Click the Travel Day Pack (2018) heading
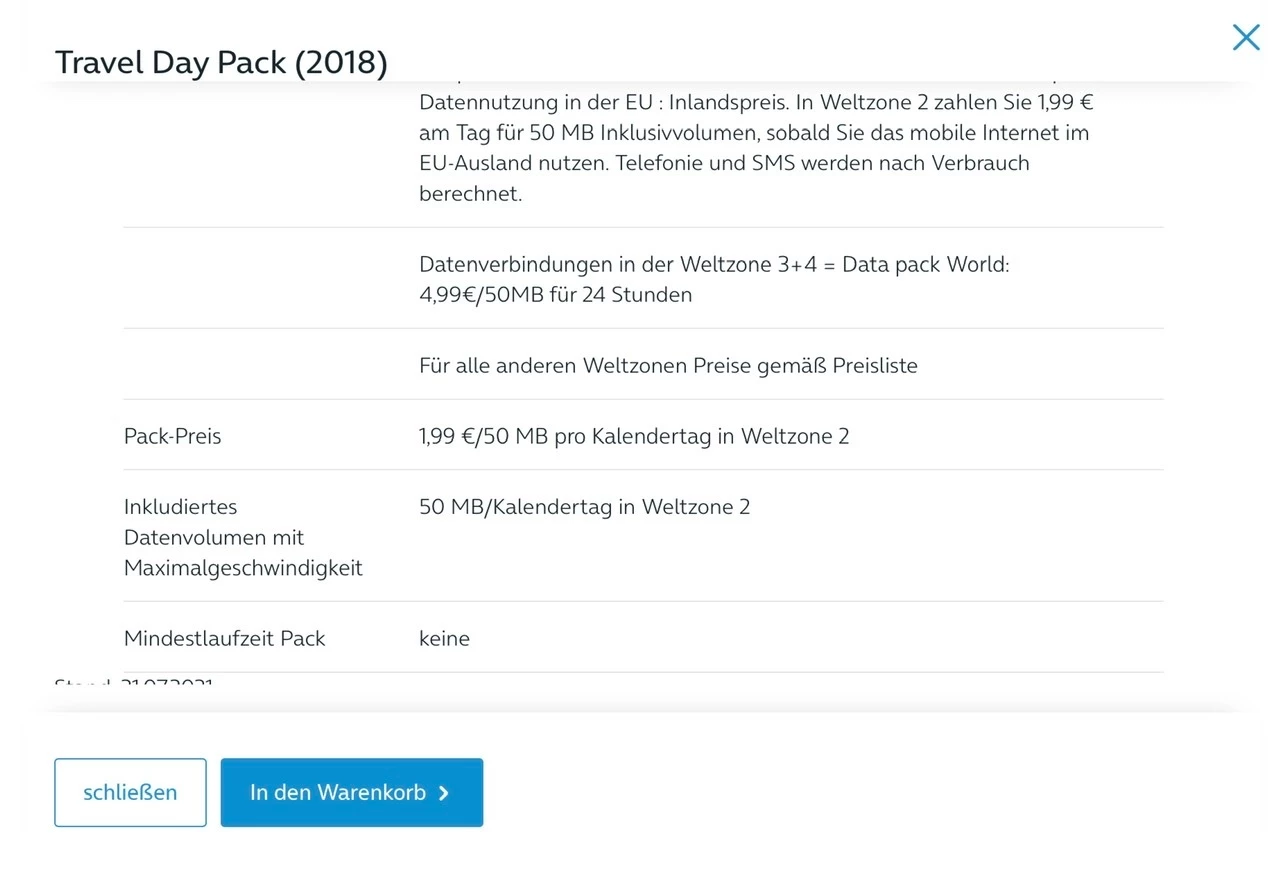 [x=221, y=62]
